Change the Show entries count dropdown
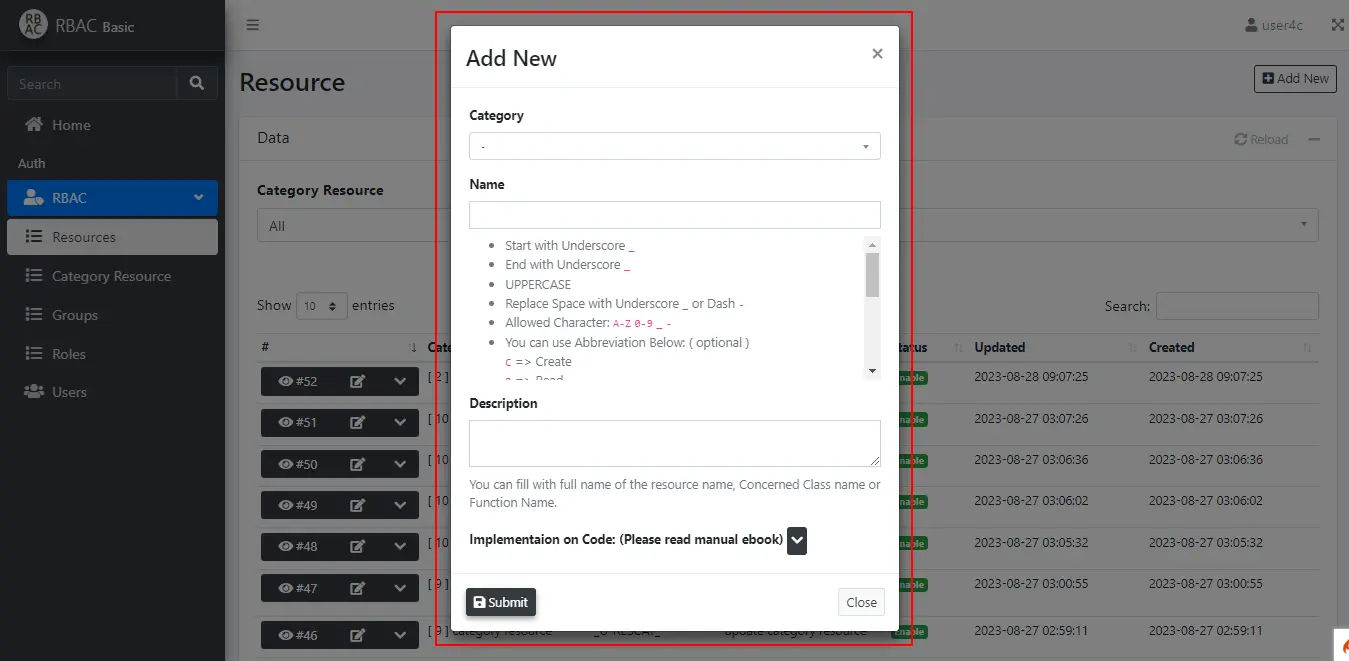 [x=322, y=306]
